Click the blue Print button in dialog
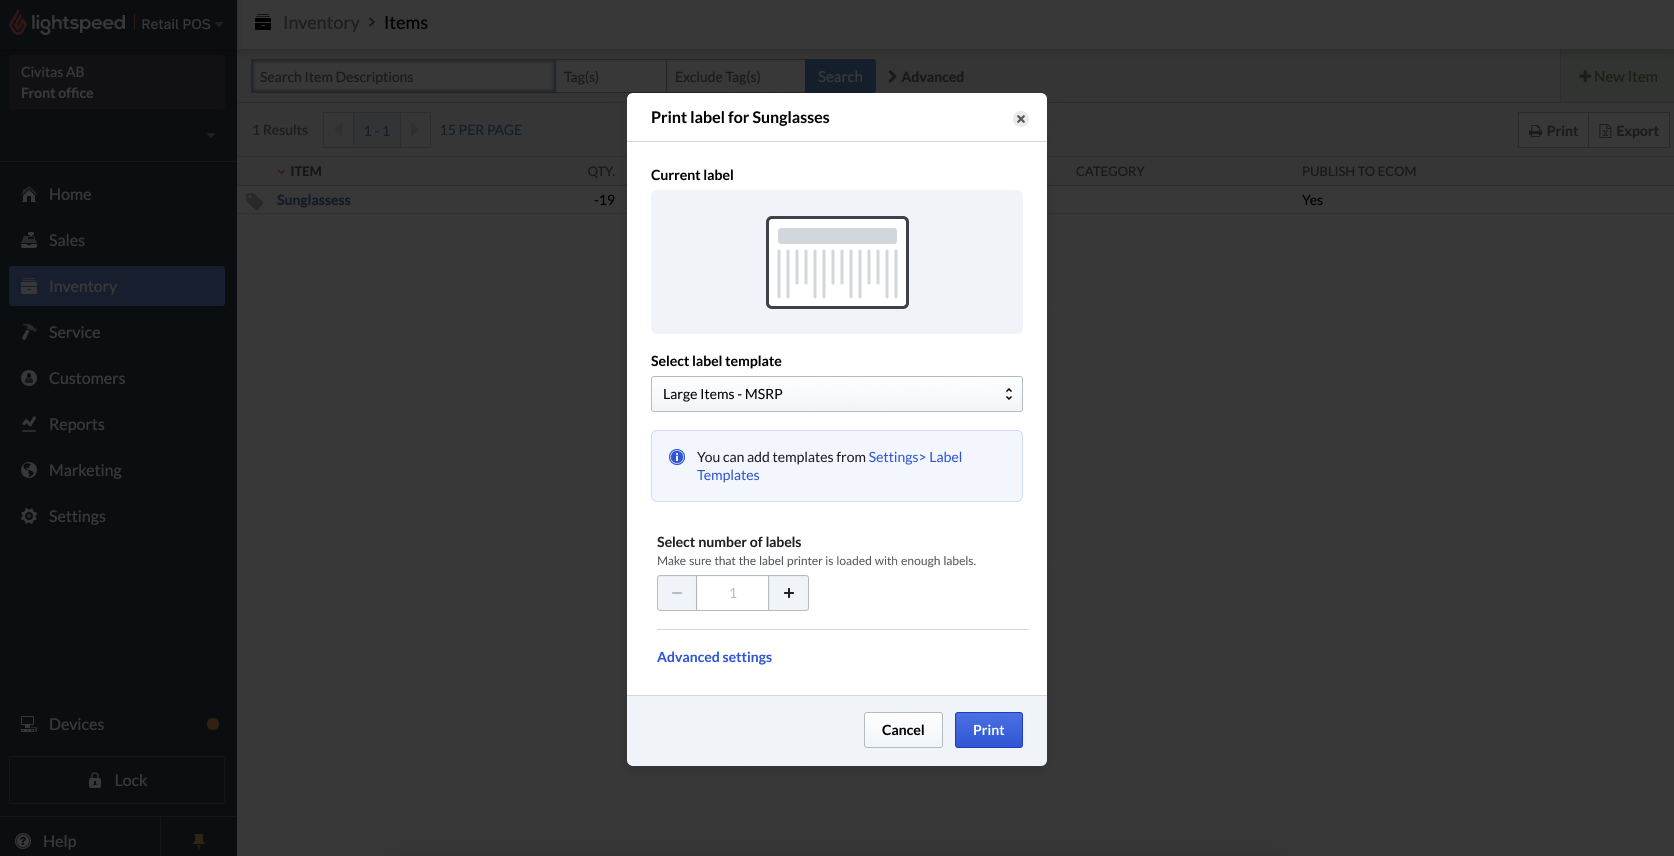Screen dimensions: 1674x856 (x=989, y=730)
